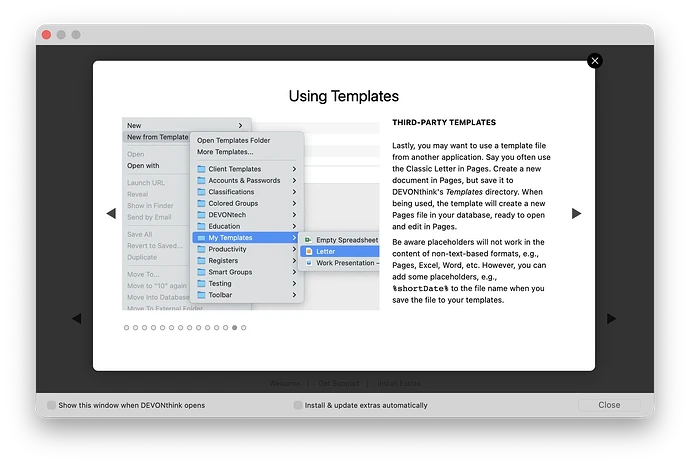
Task: Expand the DEVONtech submenu chevron
Action: [294, 215]
